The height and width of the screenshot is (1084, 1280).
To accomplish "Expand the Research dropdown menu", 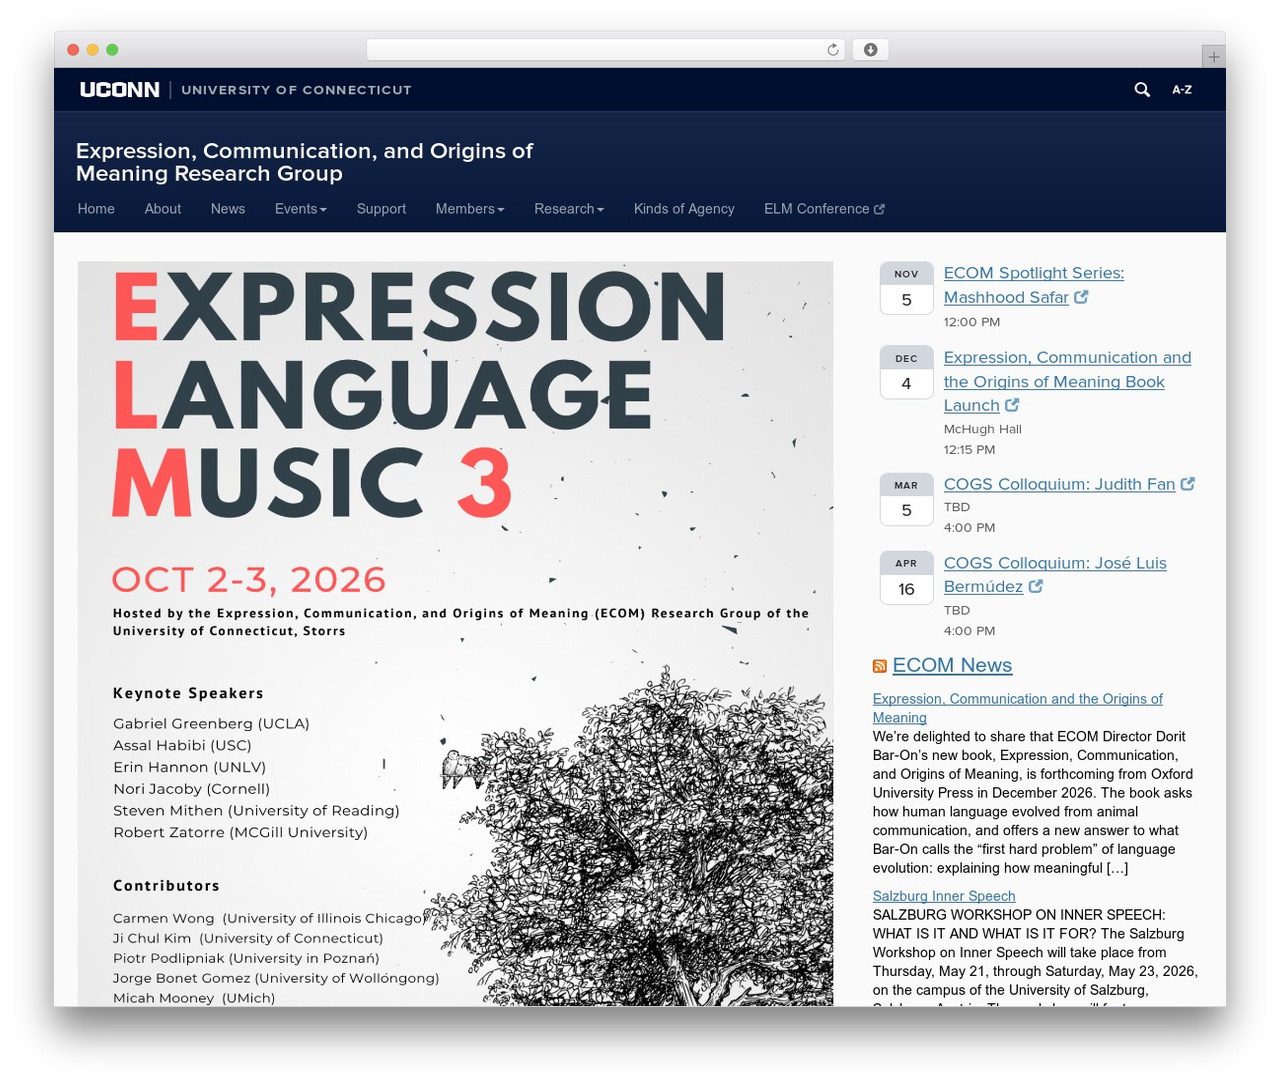I will click(569, 209).
